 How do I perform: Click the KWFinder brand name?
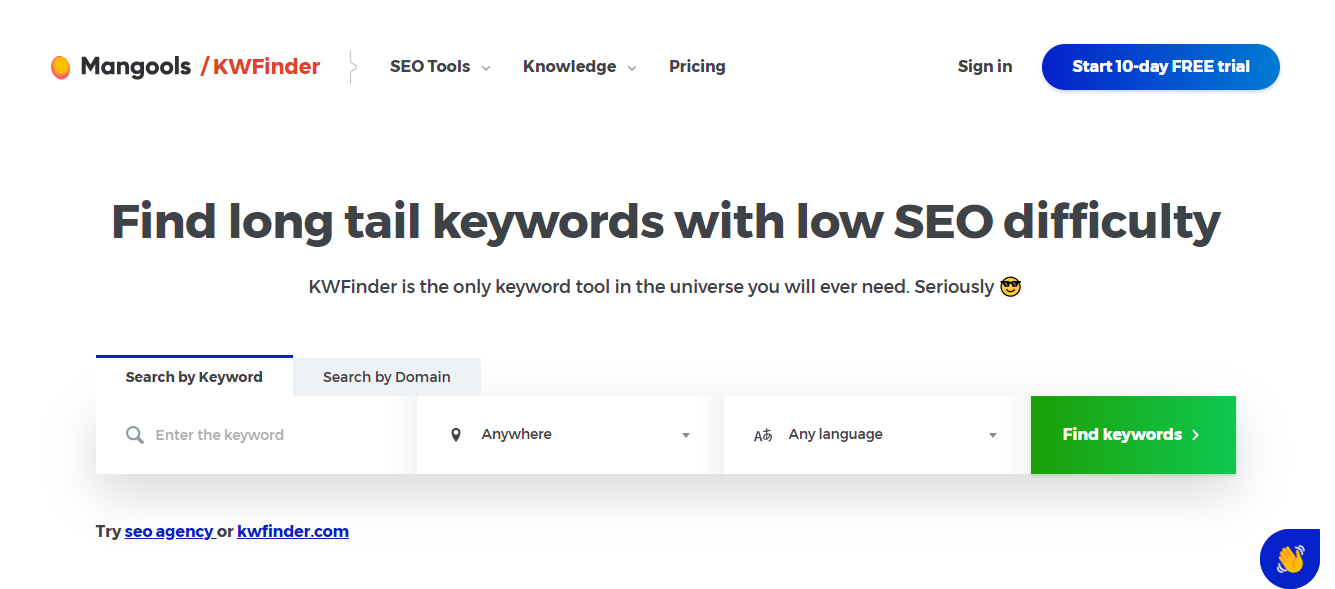[266, 67]
